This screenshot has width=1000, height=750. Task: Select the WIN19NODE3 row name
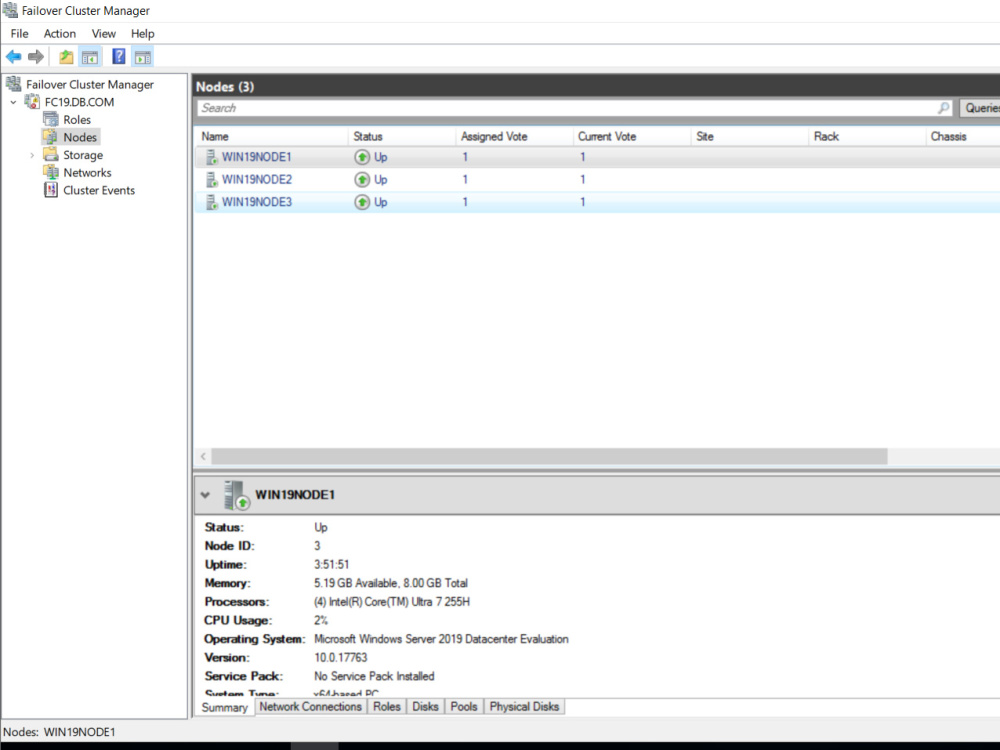pos(256,202)
